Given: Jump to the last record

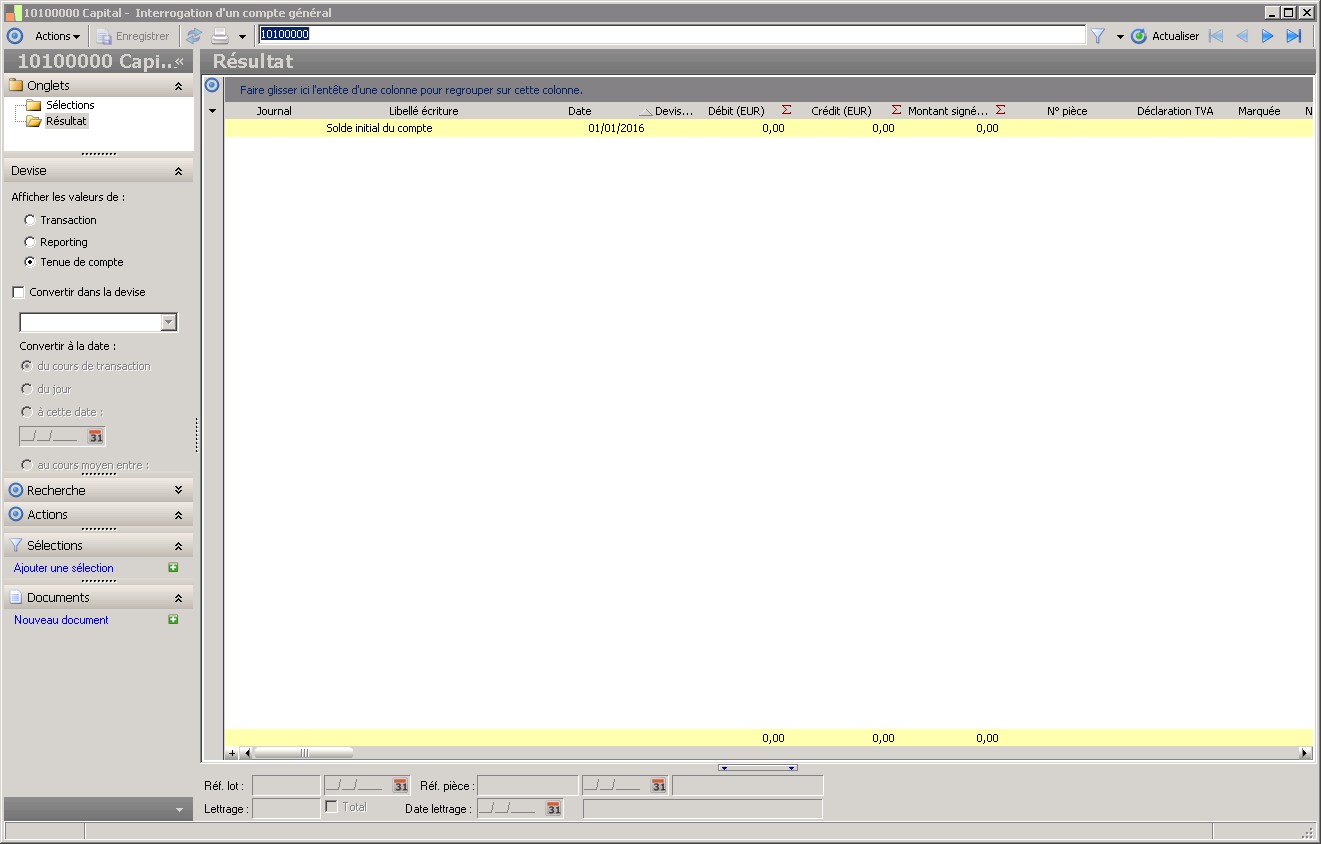Looking at the screenshot, I should click(x=1294, y=36).
